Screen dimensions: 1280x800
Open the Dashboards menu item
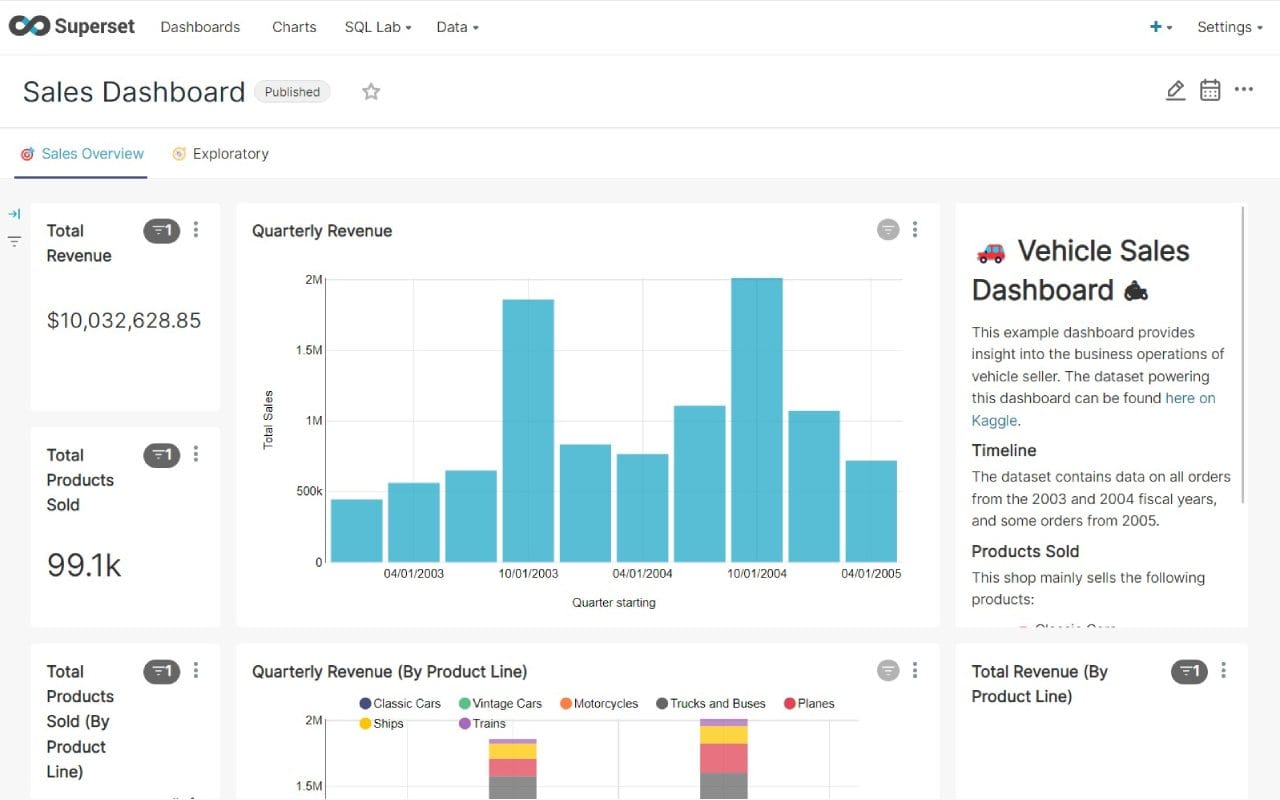[200, 27]
